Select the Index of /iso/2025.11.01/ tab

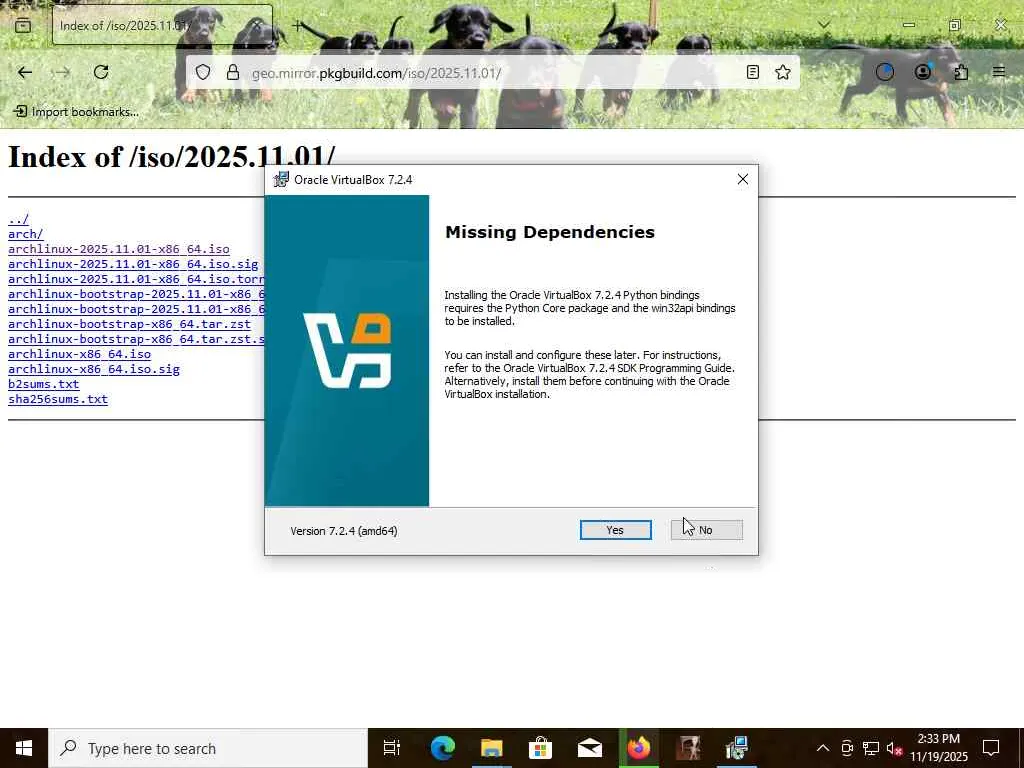[163, 25]
